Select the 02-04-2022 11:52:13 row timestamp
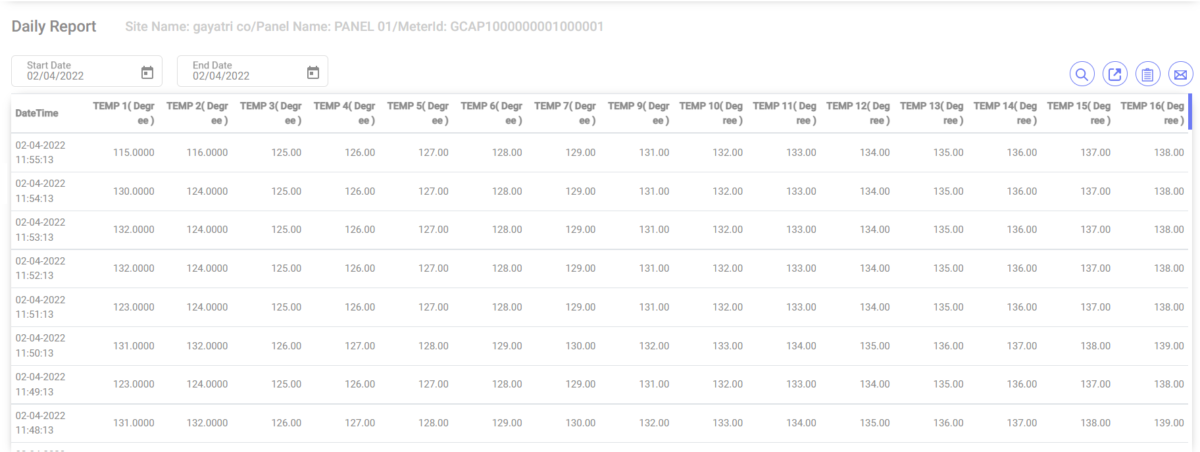1200x452 pixels. point(39,269)
